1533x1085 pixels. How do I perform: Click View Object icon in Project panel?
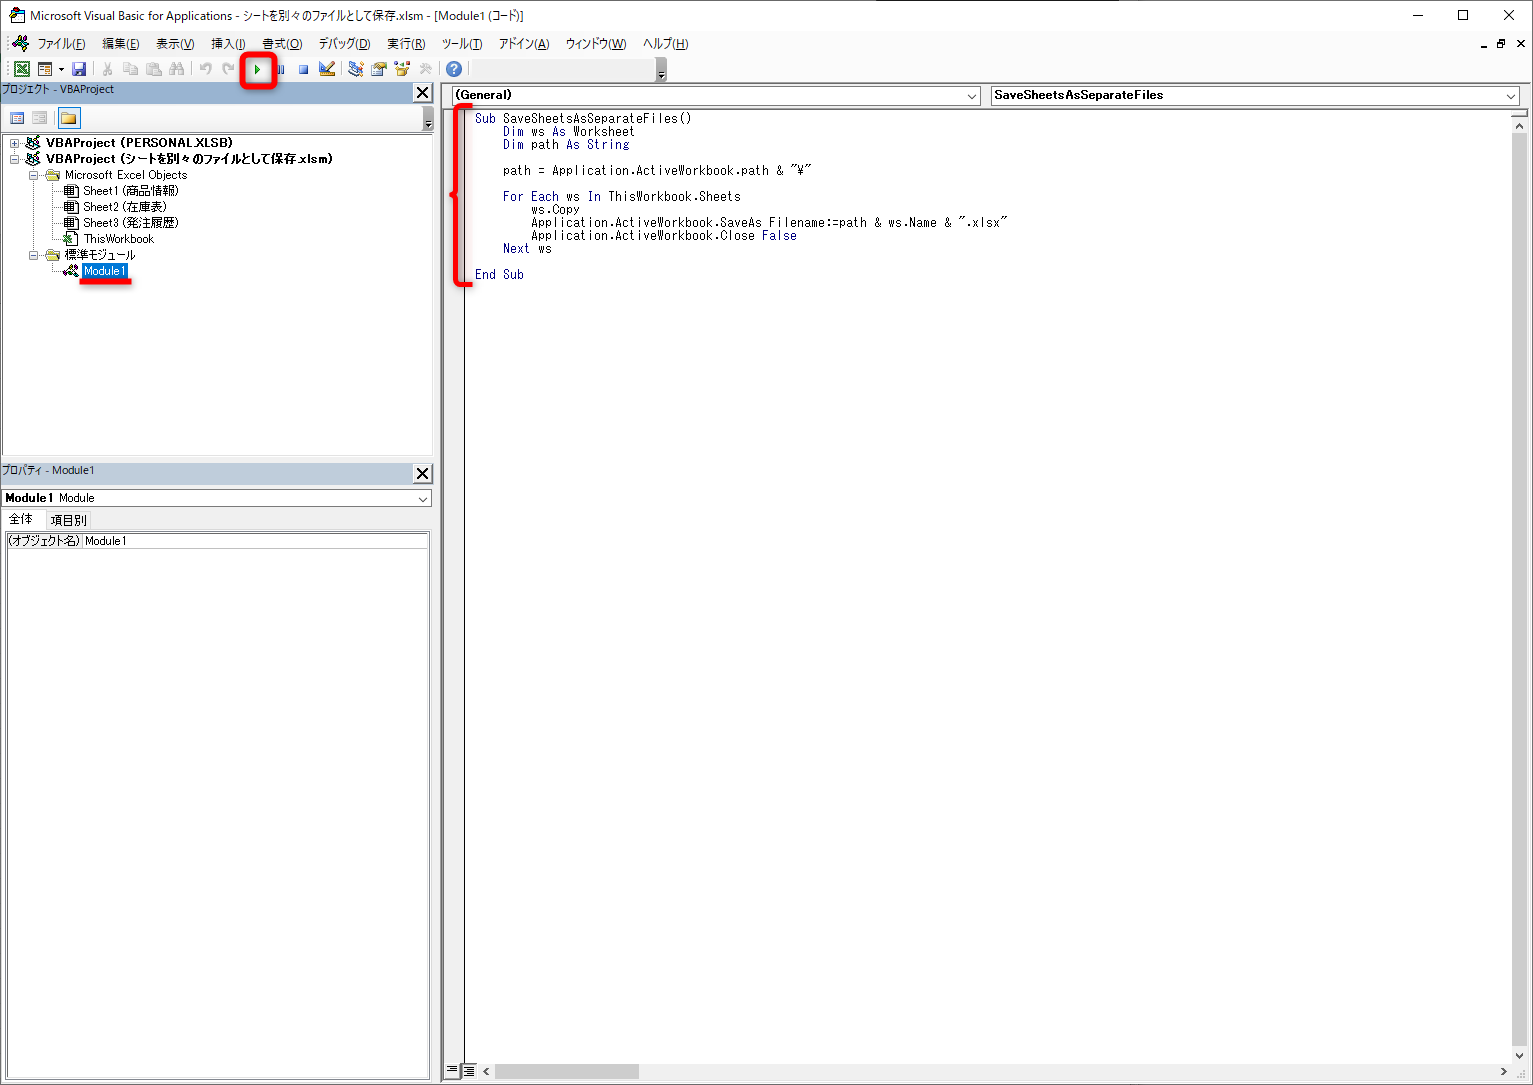(40, 118)
